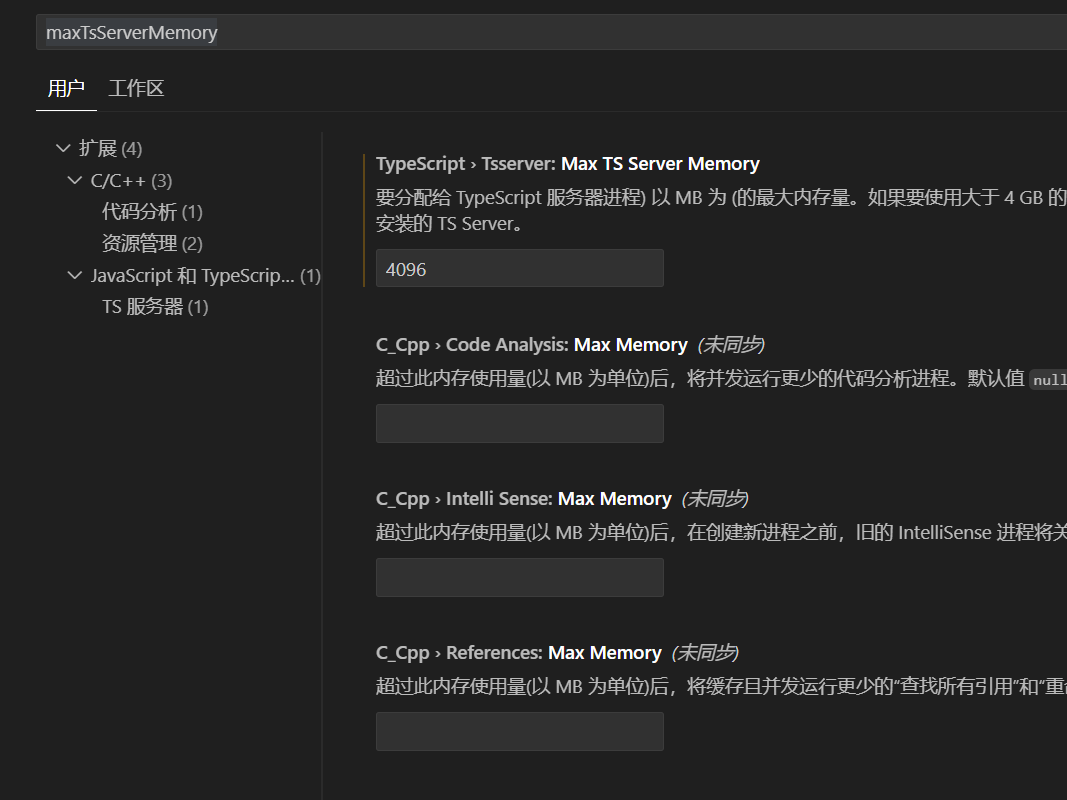Click the Intelli Sense Max Memory input field
Viewport: 1067px width, 800px height.
click(519, 577)
